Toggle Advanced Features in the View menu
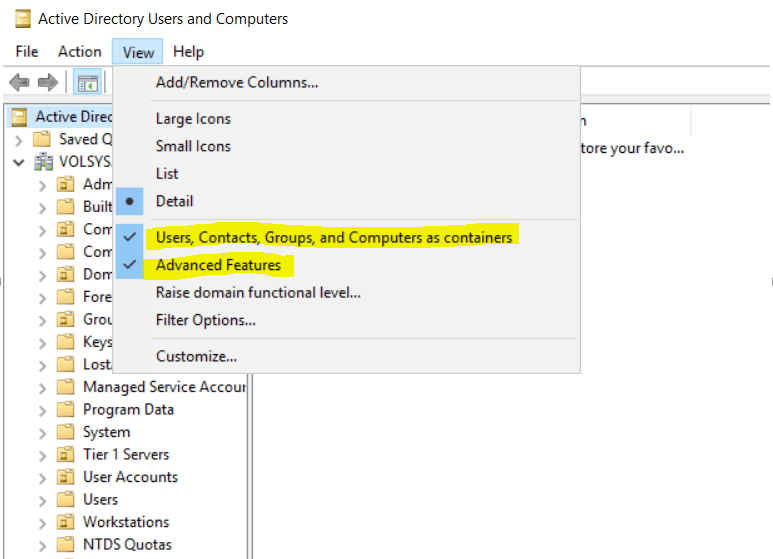 [x=218, y=265]
